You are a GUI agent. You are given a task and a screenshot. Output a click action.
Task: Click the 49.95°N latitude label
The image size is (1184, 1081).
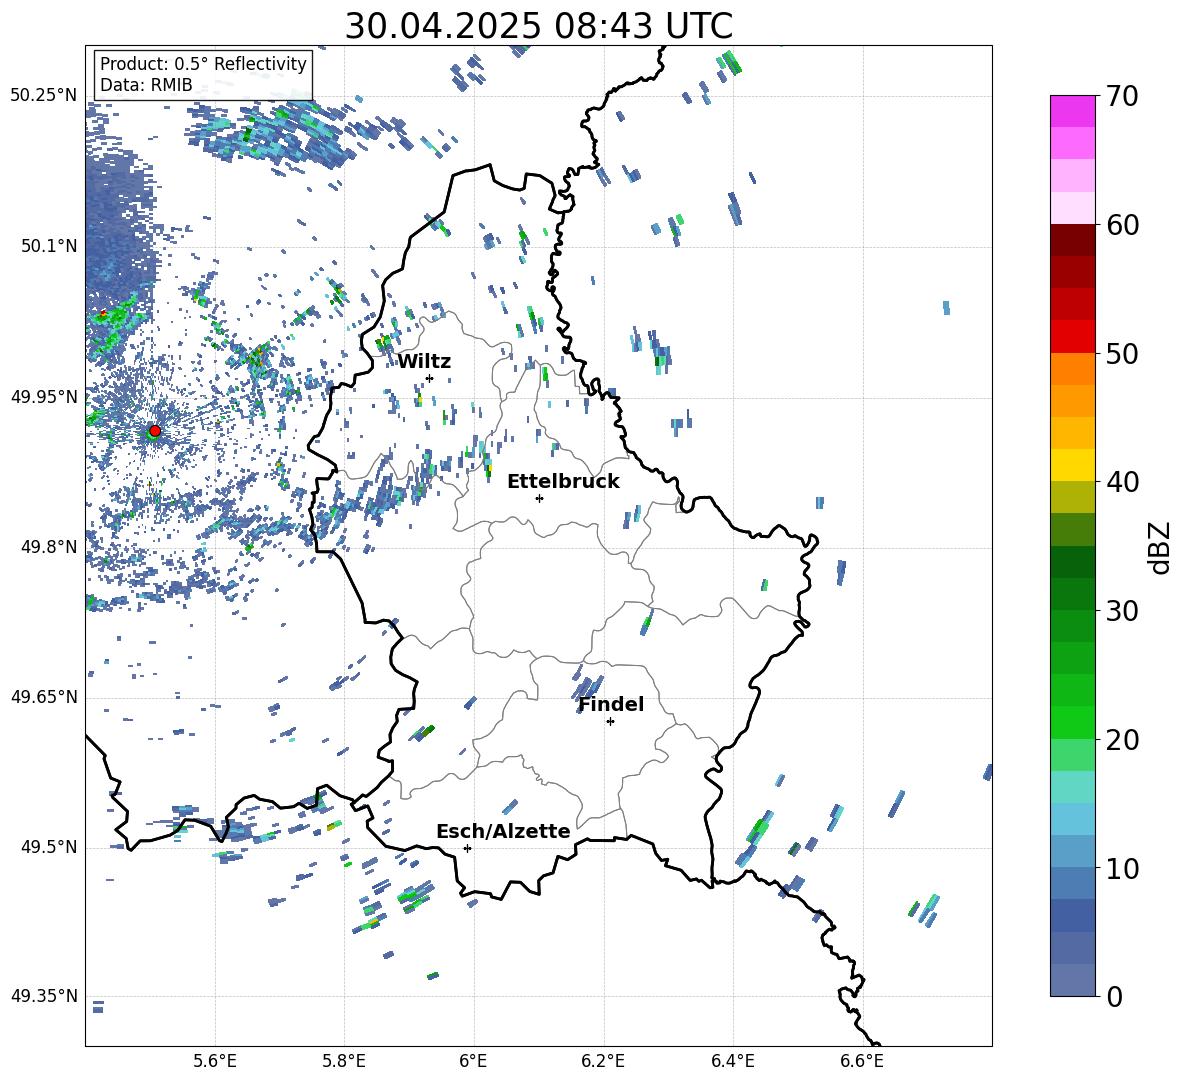44,396
